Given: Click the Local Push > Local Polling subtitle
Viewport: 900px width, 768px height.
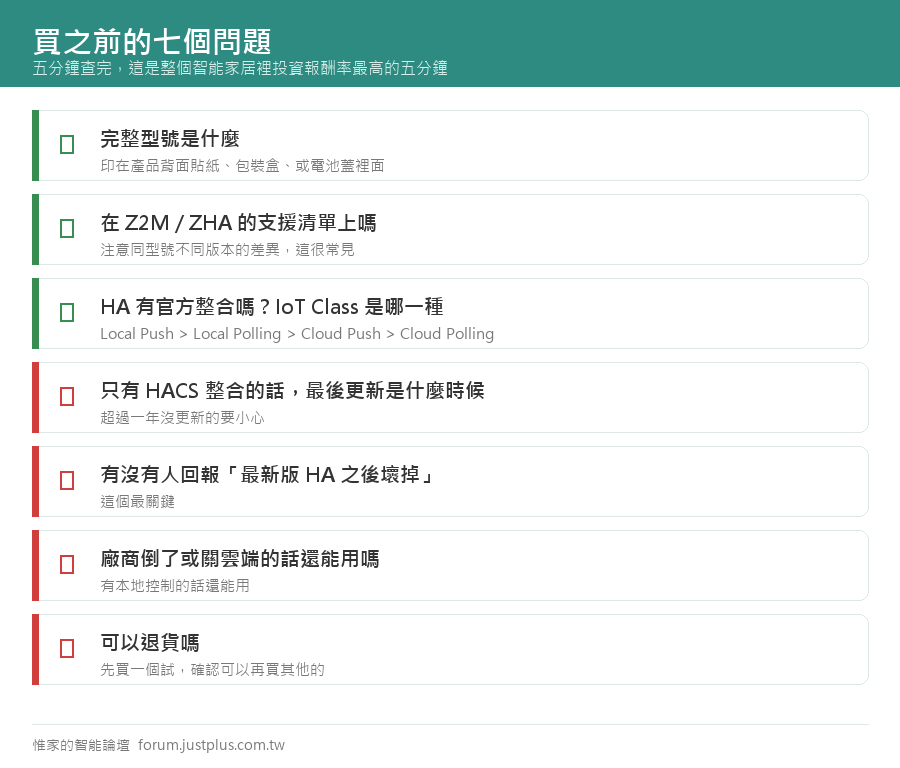Looking at the screenshot, I should (297, 333).
